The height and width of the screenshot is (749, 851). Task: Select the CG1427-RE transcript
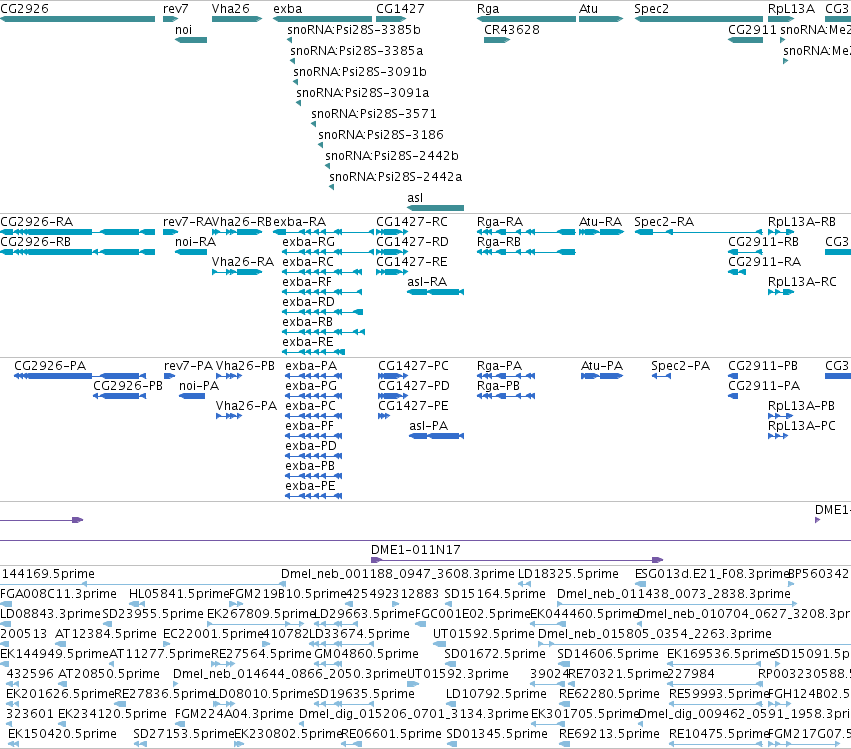click(x=391, y=272)
